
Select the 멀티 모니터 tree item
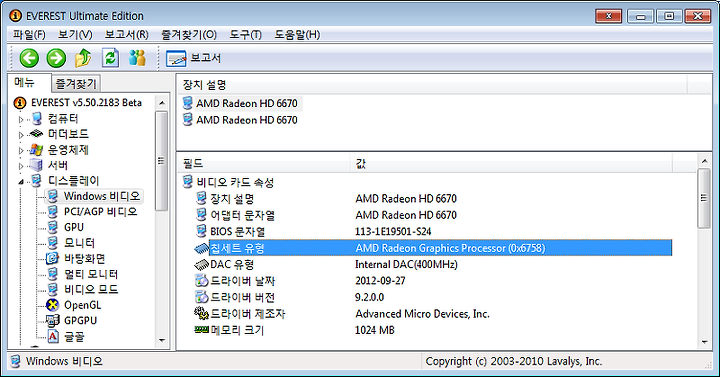91,274
